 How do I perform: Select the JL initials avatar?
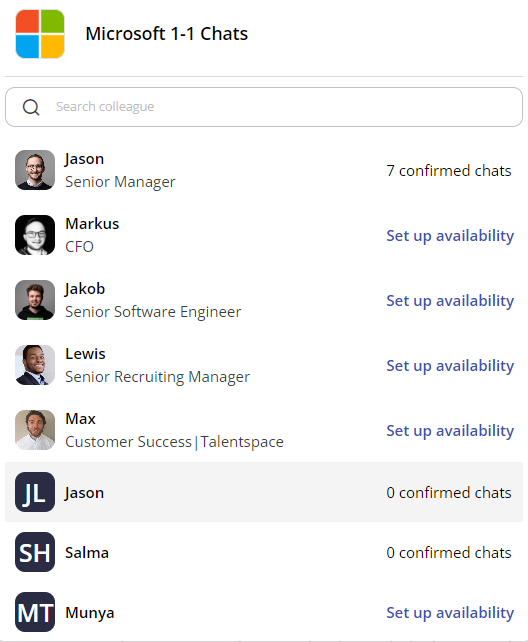pos(35,492)
